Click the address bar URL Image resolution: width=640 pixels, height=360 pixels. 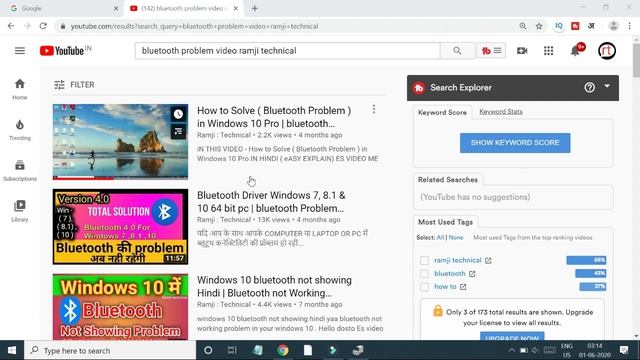click(x=194, y=26)
